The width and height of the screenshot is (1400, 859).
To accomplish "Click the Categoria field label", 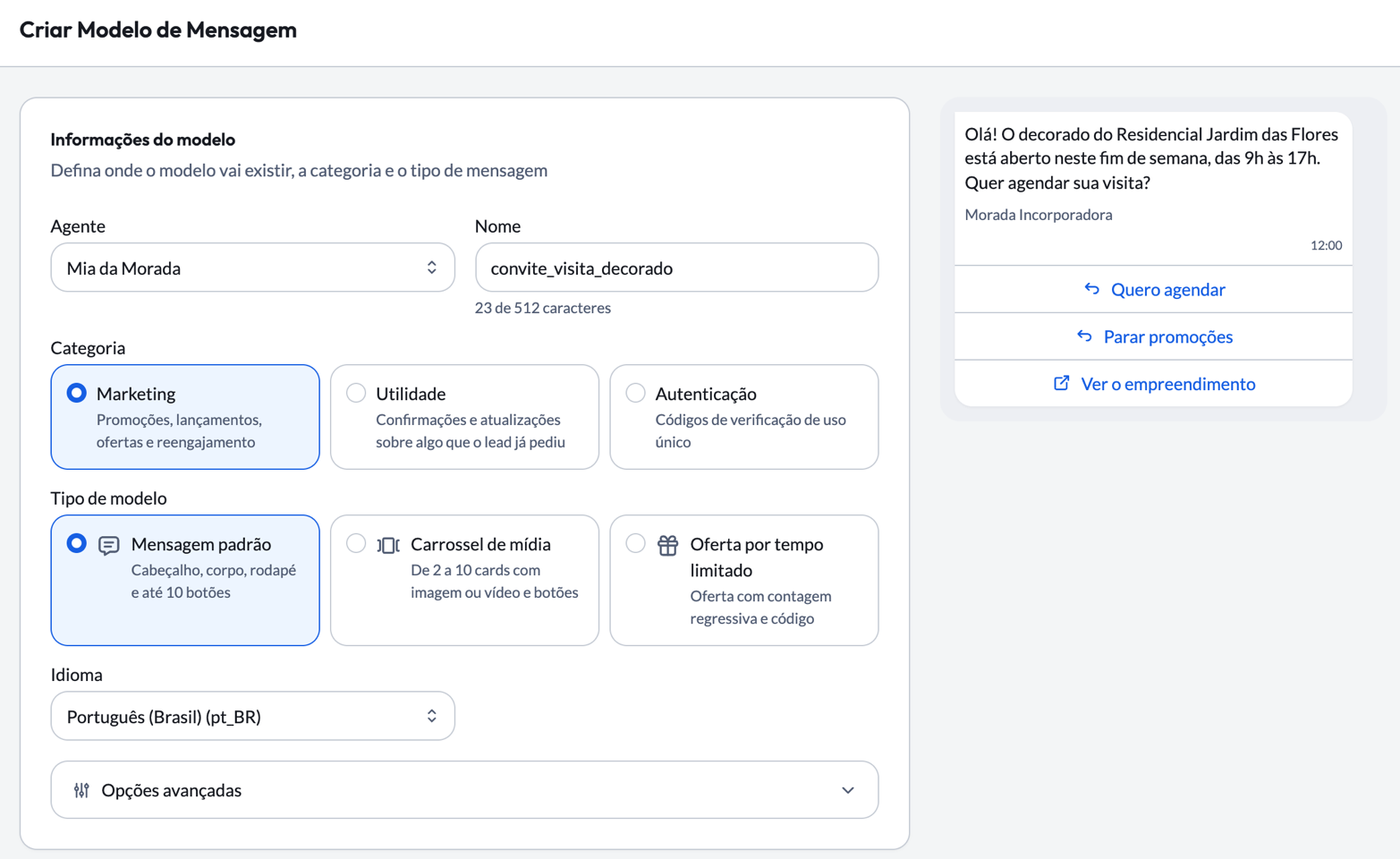I will tap(88, 348).
